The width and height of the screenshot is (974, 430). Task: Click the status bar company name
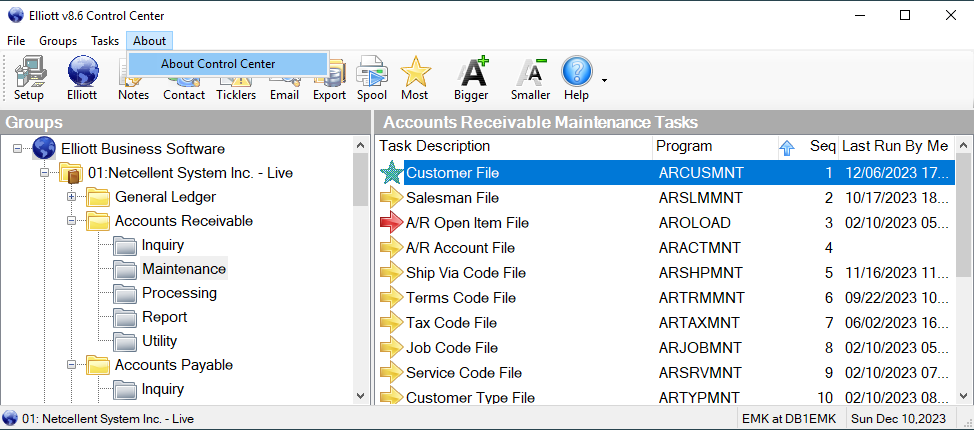coord(109,418)
